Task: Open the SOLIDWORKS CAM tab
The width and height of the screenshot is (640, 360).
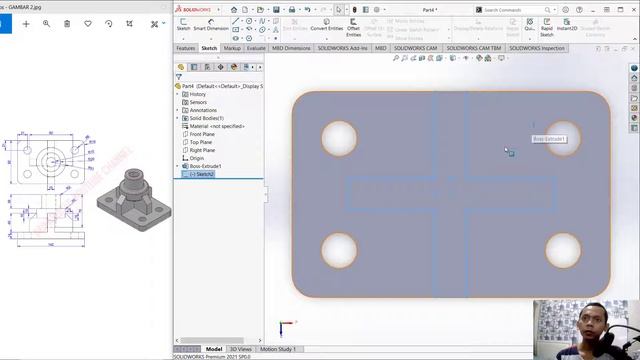Action: (x=416, y=48)
